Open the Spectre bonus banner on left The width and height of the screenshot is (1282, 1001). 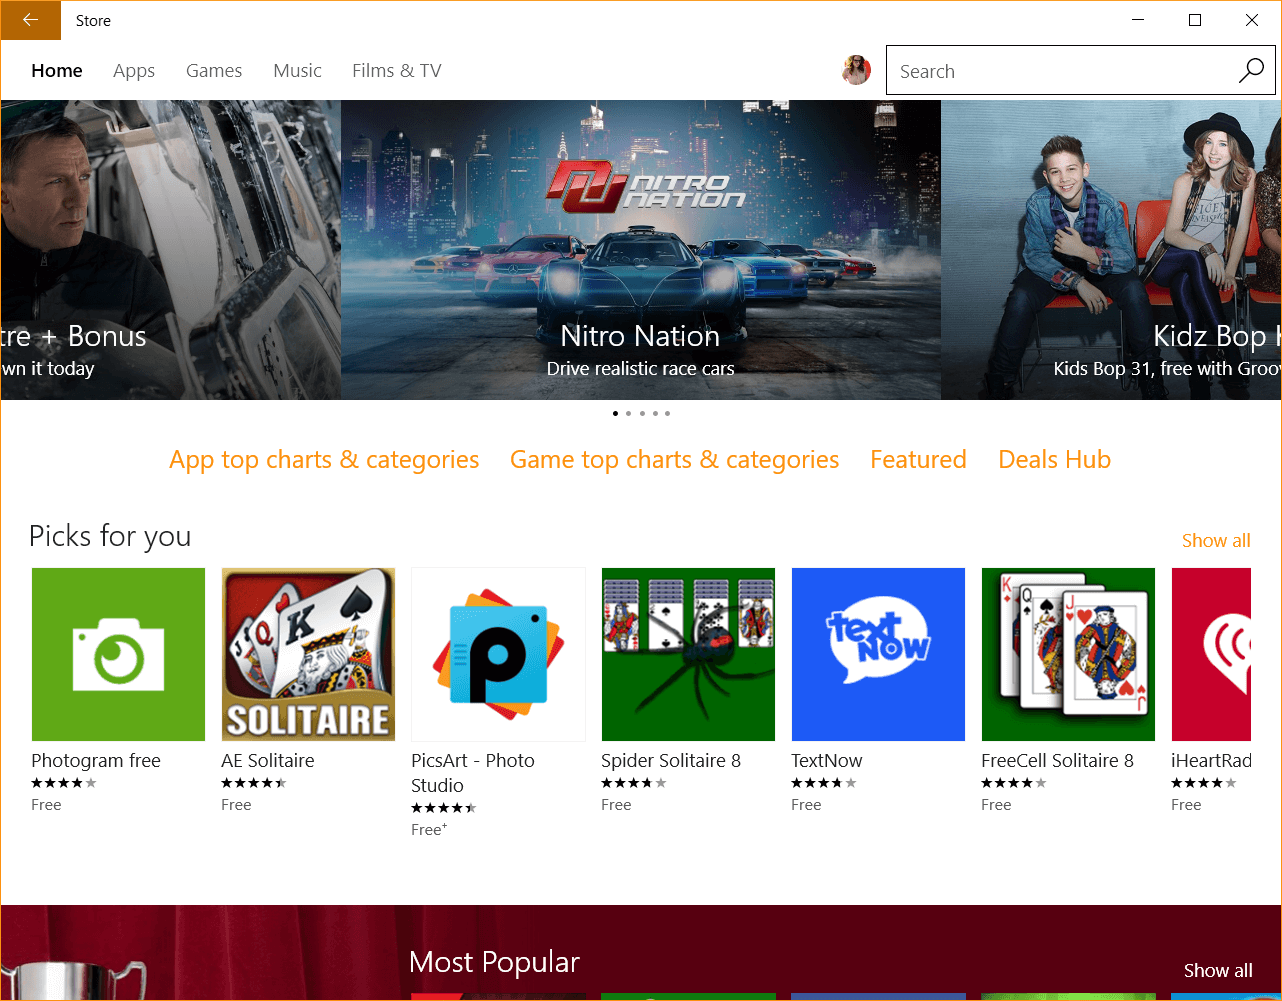[x=171, y=250]
